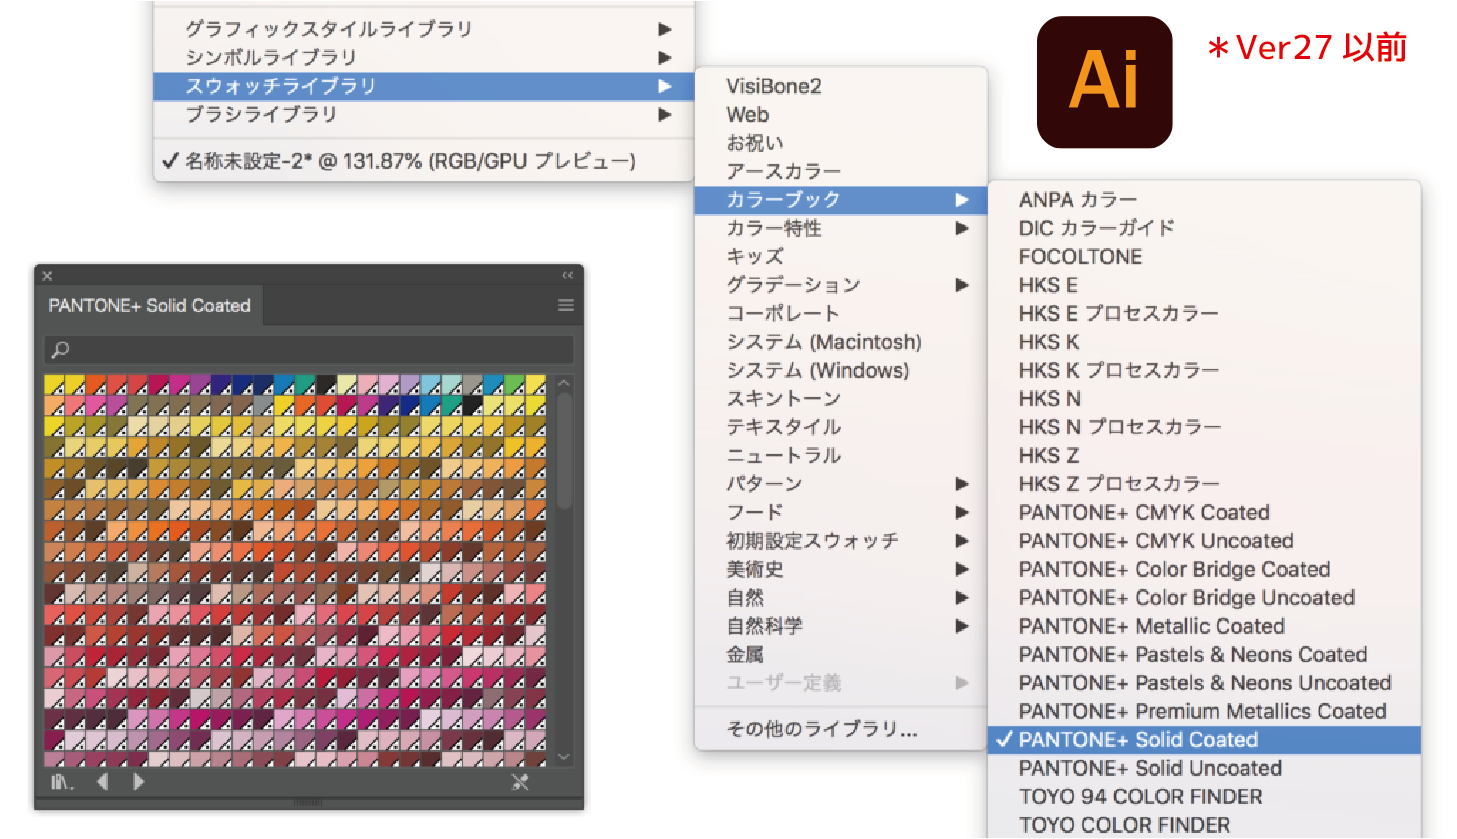The width and height of the screenshot is (1457, 839).
Task: Select checked document 名称未設定-2 window entry
Action: [x=423, y=161]
